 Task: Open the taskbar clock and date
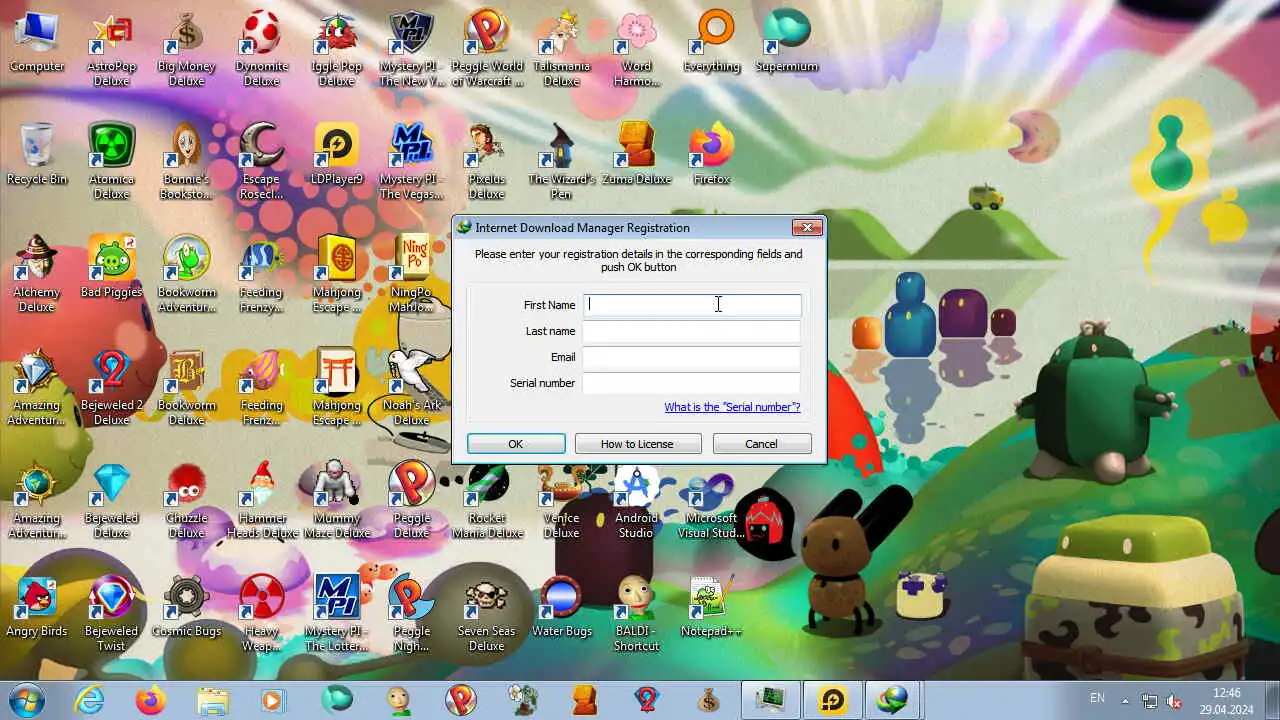click(1226, 700)
